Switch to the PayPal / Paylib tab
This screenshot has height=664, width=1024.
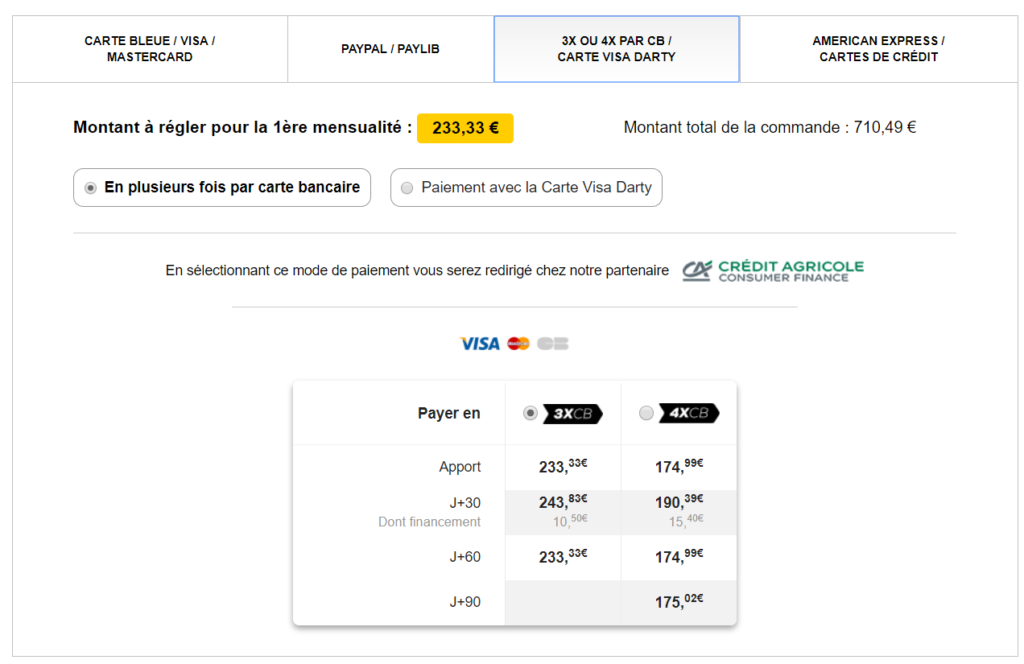coord(390,49)
